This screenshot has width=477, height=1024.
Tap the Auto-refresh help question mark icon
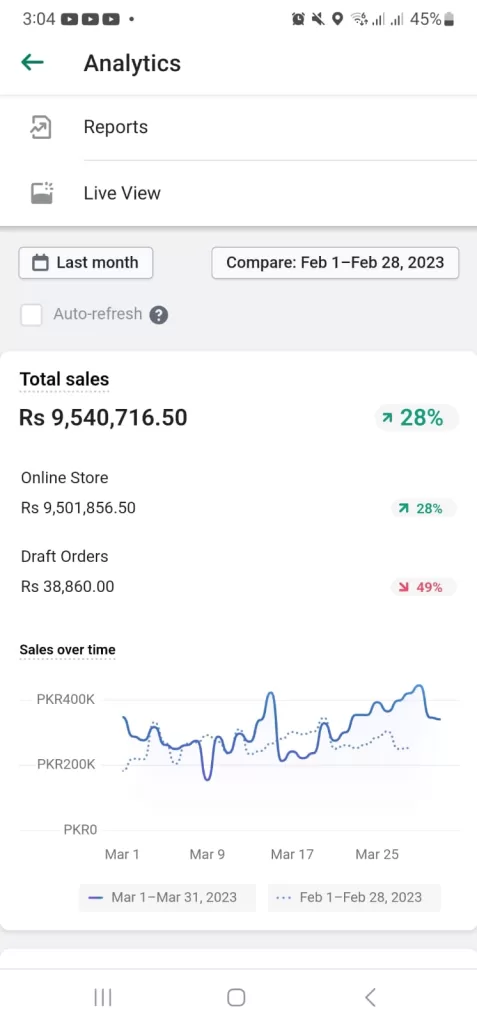pos(159,315)
